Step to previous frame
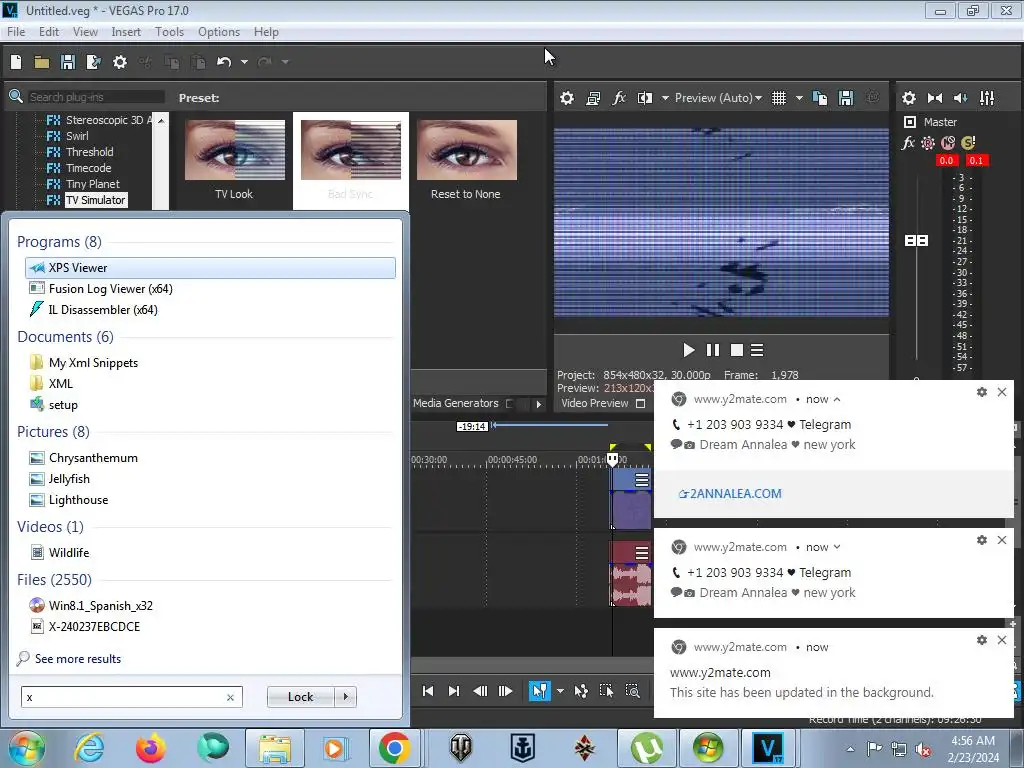Viewport: 1024px width, 768px height. tap(480, 691)
